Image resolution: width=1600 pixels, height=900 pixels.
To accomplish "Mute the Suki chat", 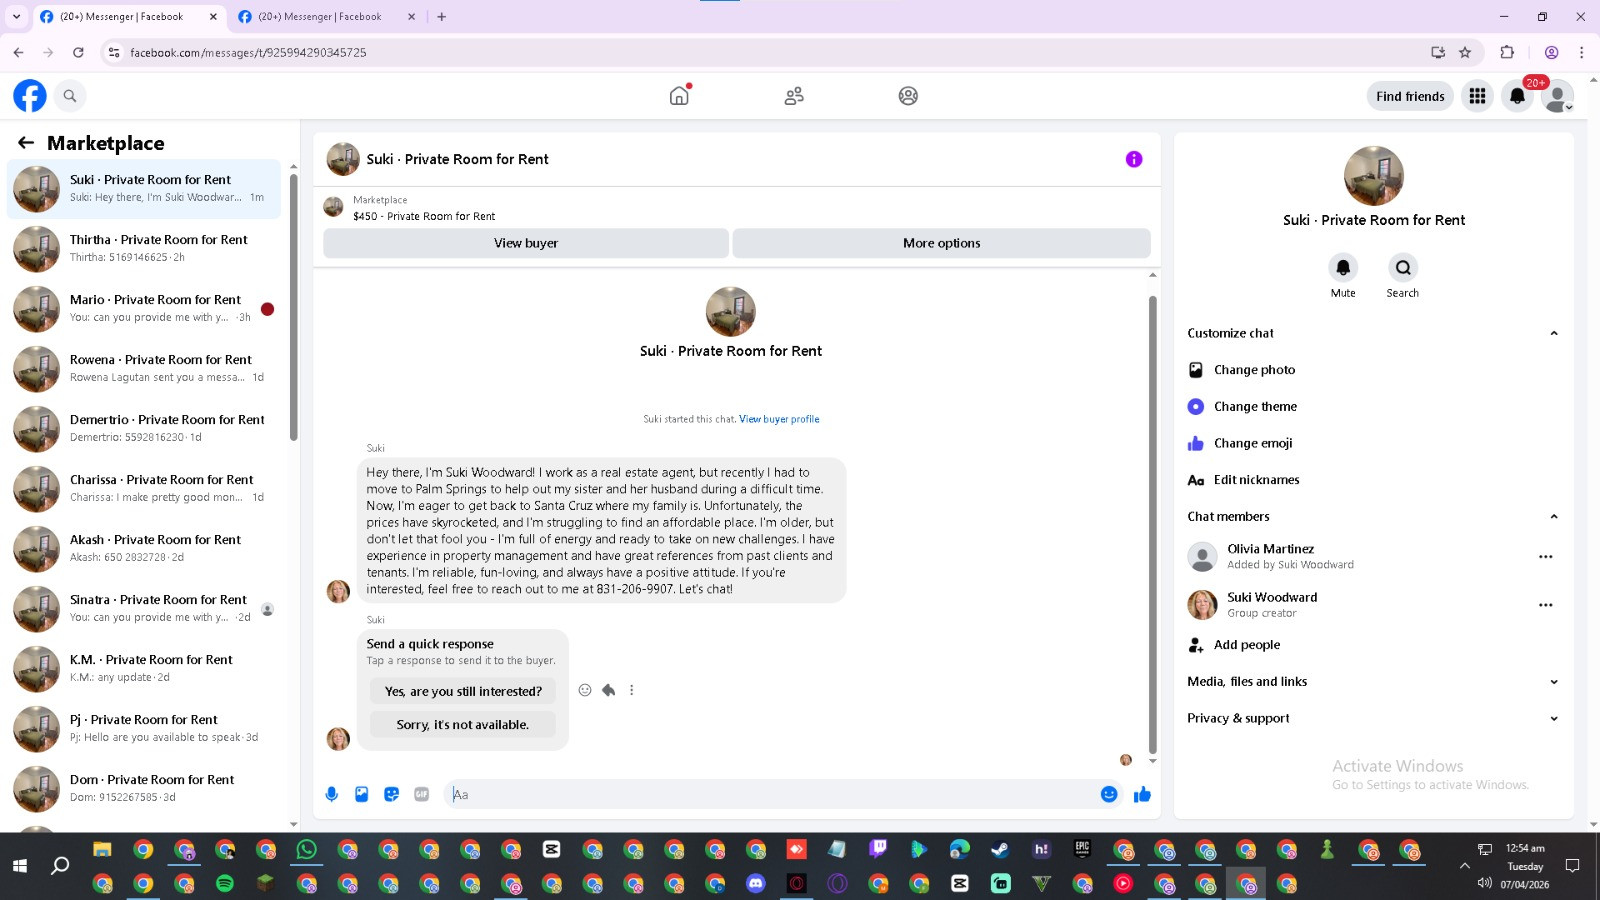I will click(x=1343, y=268).
